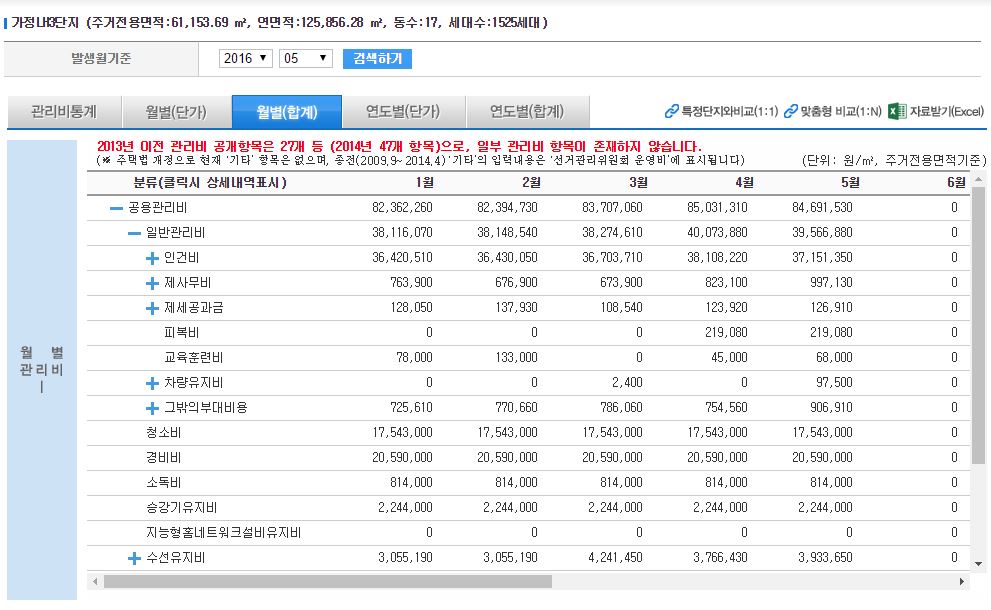Expand the 차량유지비 row
Image resolution: width=991 pixels, height=610 pixels.
coord(152,383)
